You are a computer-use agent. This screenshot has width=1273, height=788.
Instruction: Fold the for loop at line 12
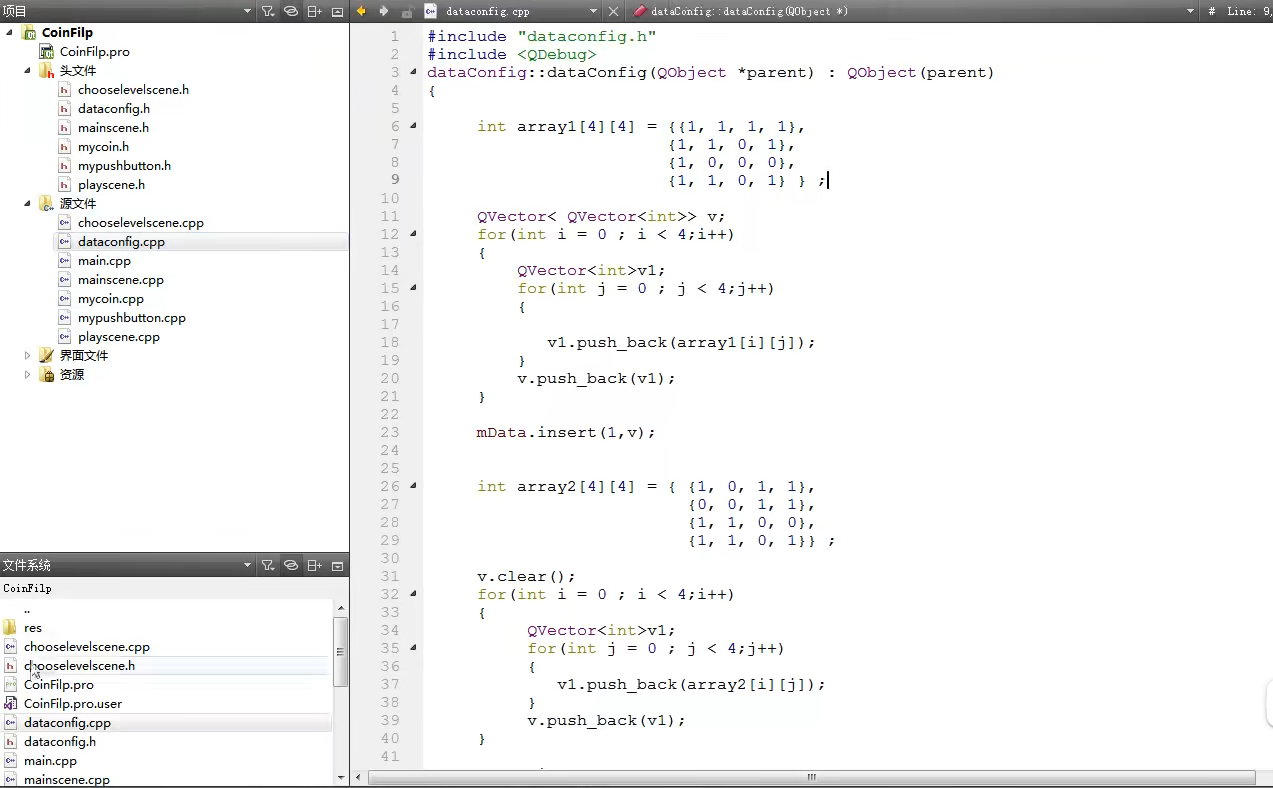413,234
